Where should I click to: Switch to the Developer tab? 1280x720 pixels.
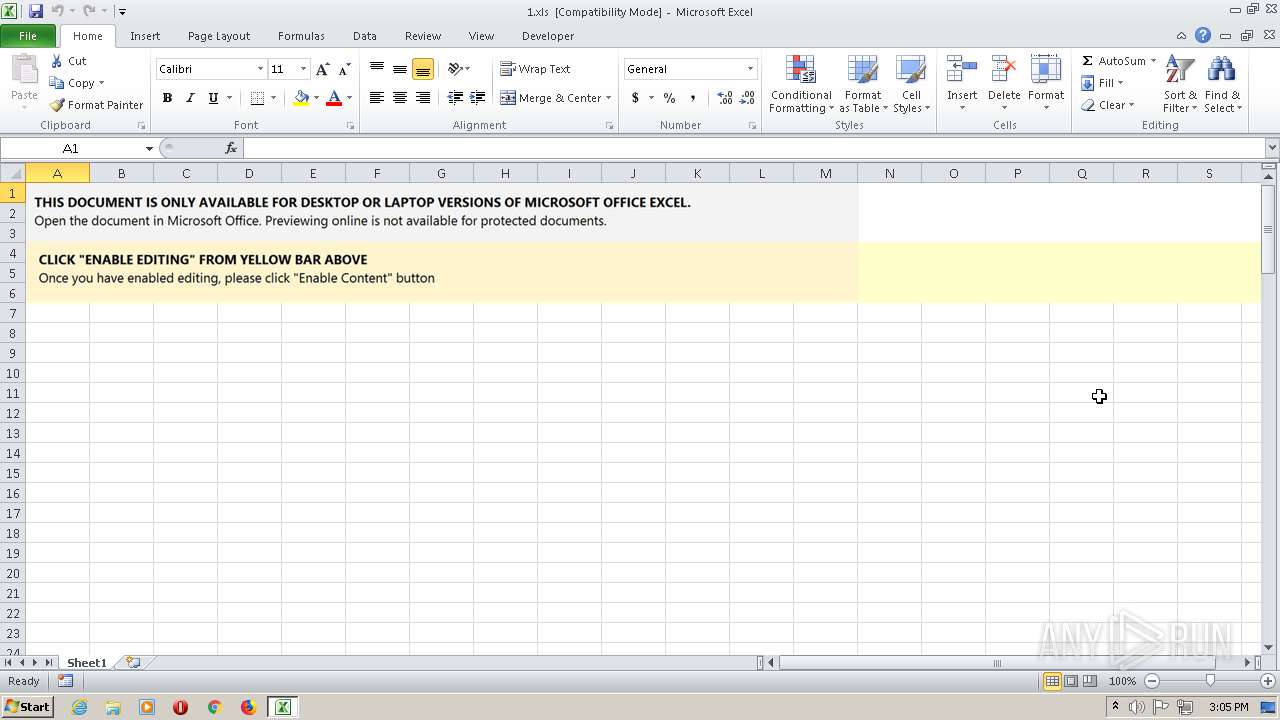pos(548,36)
